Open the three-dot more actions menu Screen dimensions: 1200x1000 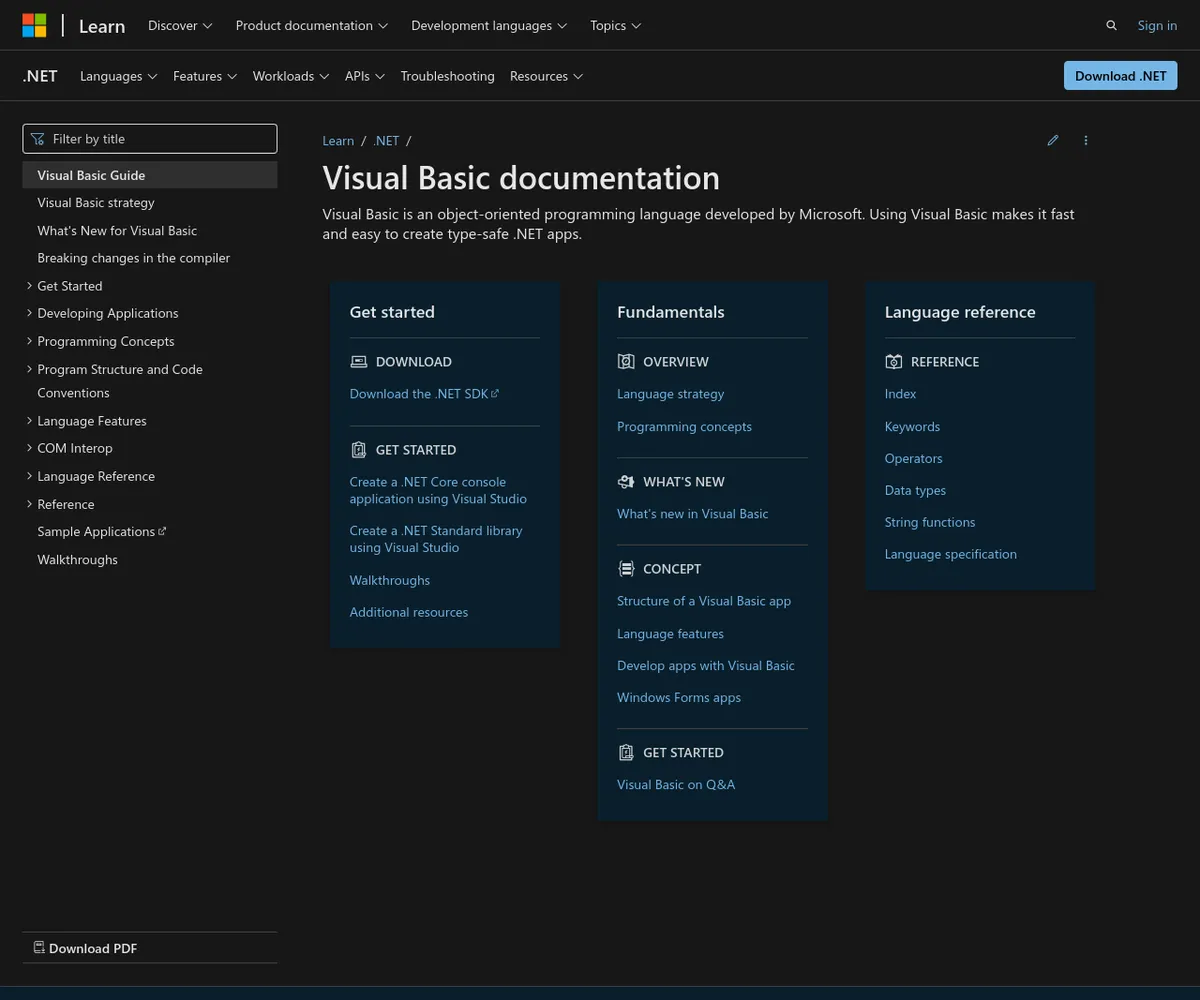pos(1086,141)
